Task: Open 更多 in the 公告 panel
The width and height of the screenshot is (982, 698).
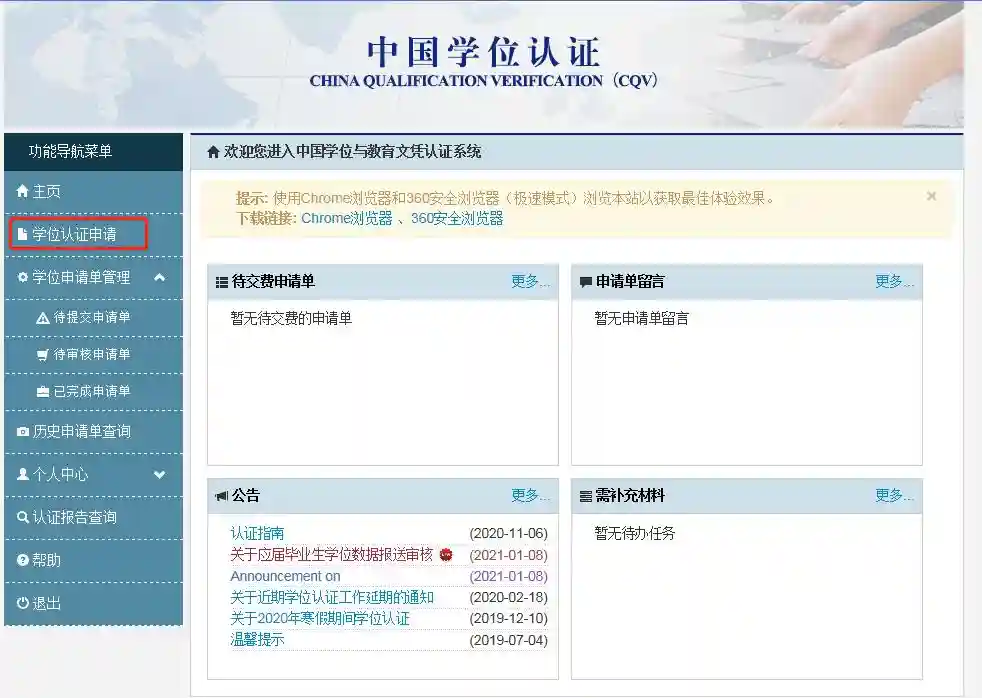Action: [530, 496]
